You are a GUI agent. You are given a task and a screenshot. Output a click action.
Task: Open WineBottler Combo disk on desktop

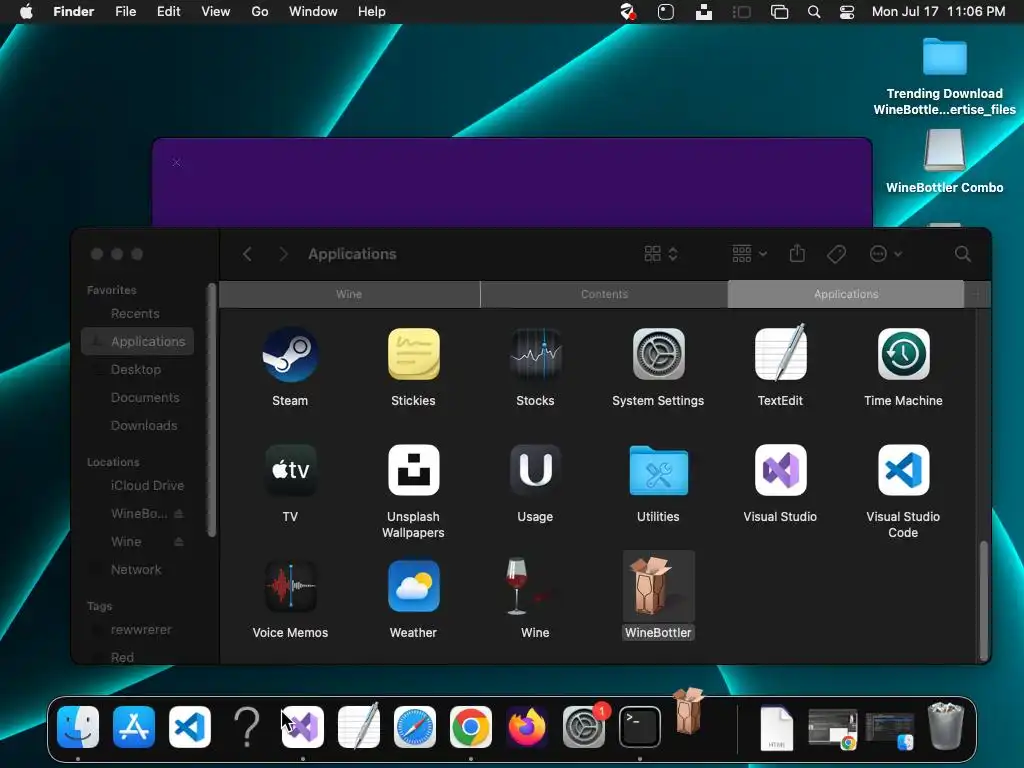(944, 151)
